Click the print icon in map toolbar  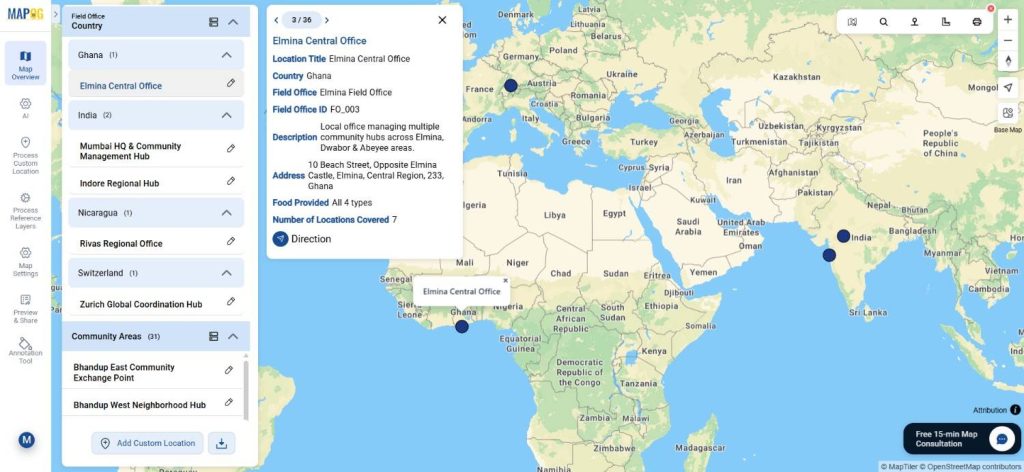tap(977, 22)
